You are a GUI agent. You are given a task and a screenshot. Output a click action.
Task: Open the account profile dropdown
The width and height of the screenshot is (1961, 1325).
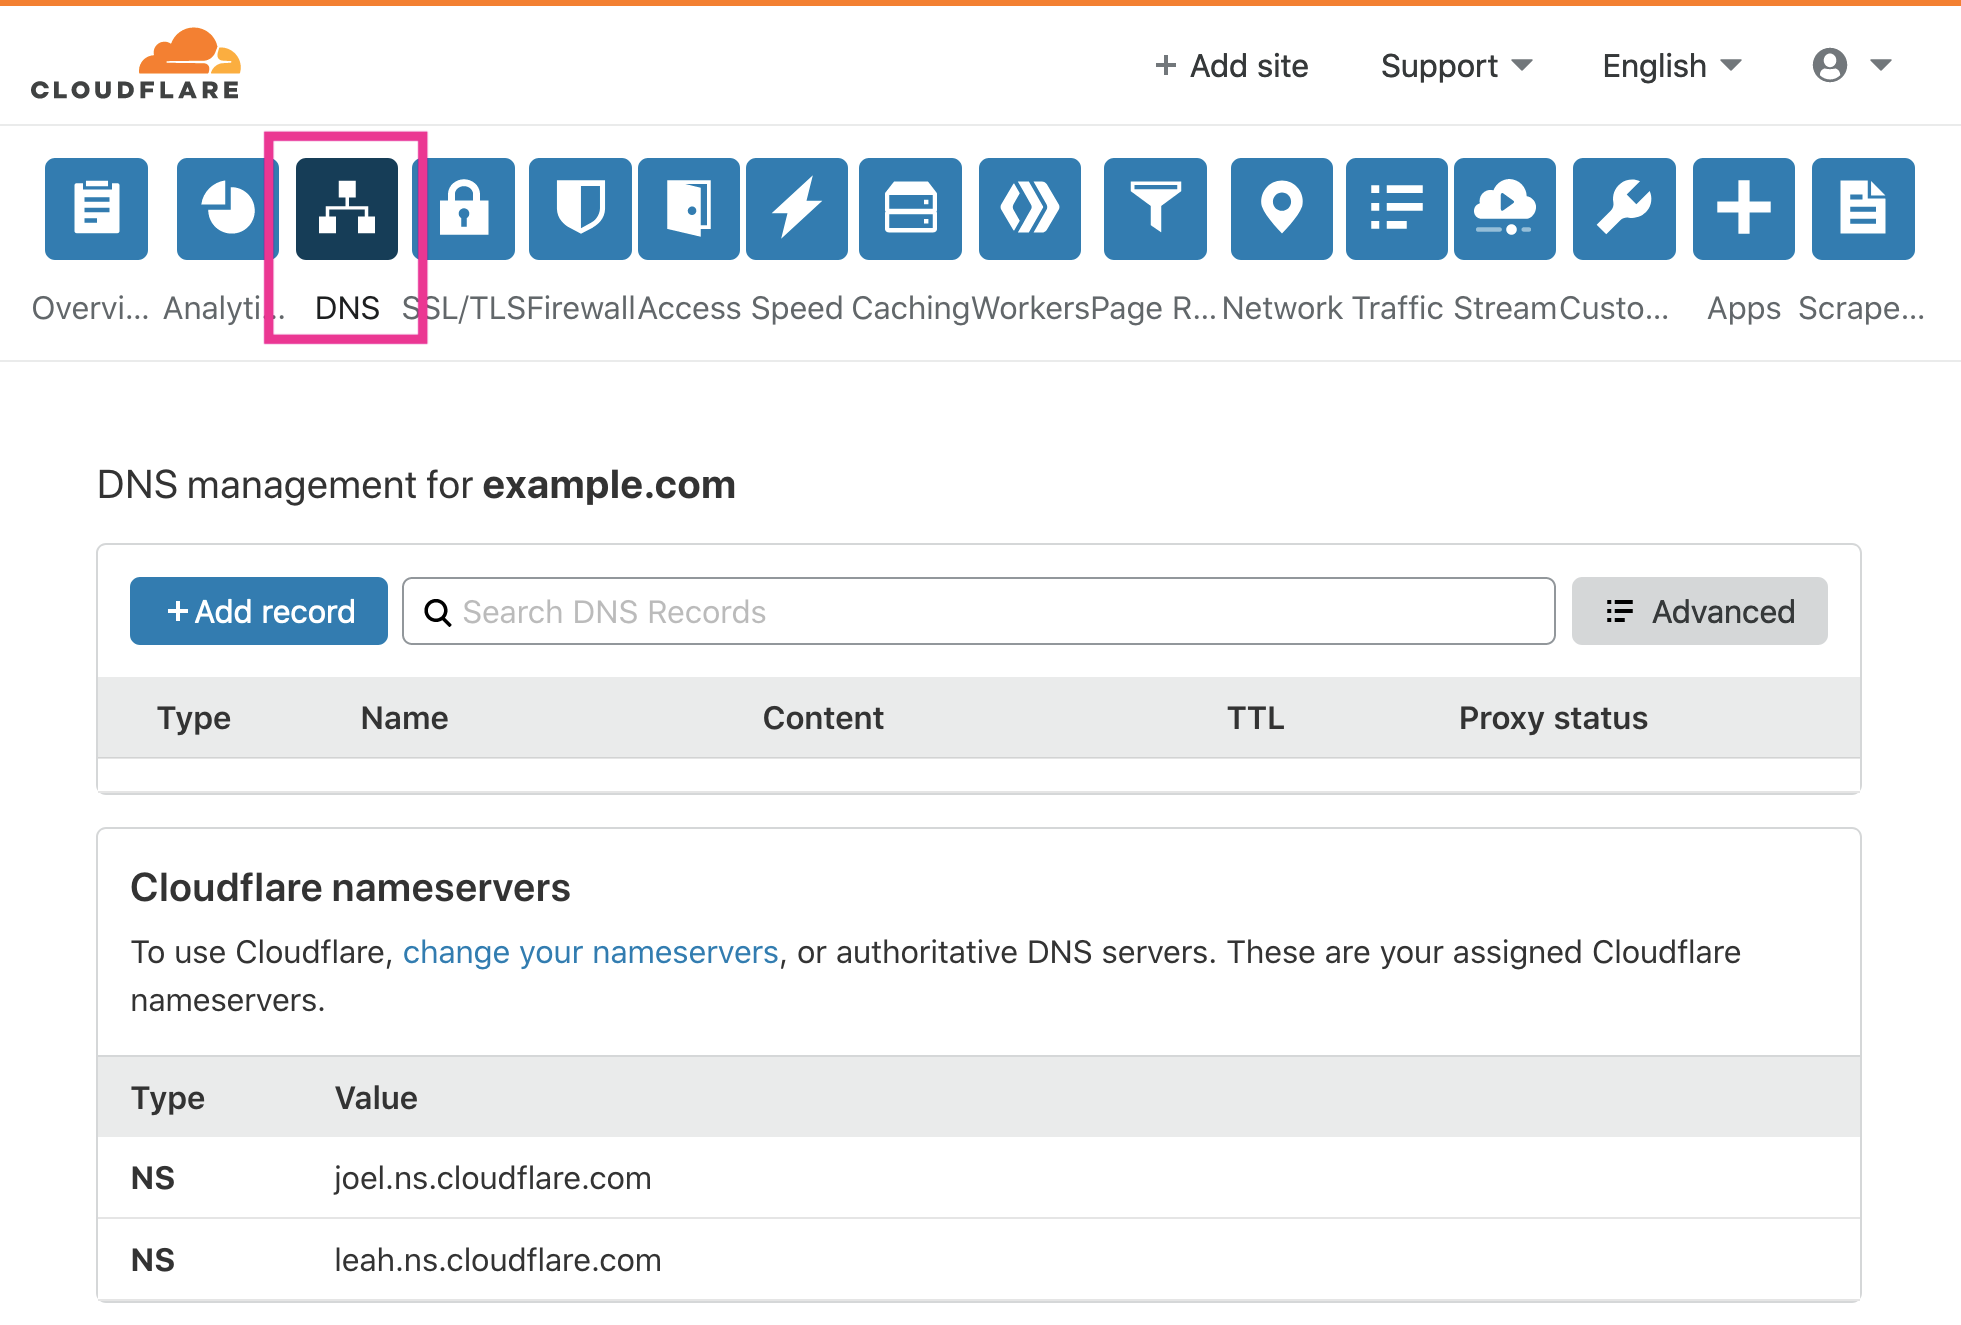coord(1848,65)
